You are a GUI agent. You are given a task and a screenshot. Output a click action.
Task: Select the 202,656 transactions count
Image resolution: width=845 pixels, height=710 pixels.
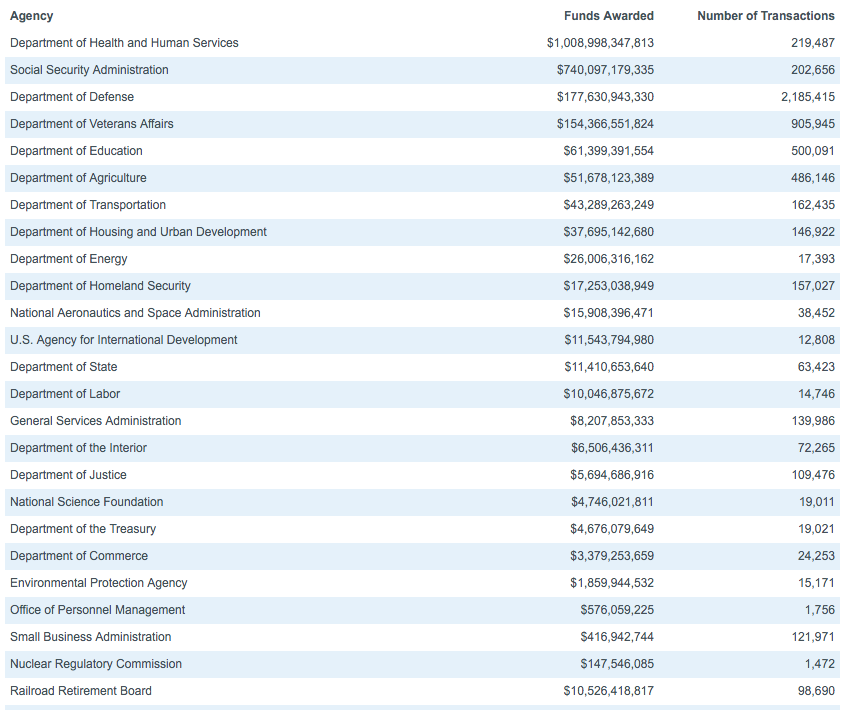813,70
